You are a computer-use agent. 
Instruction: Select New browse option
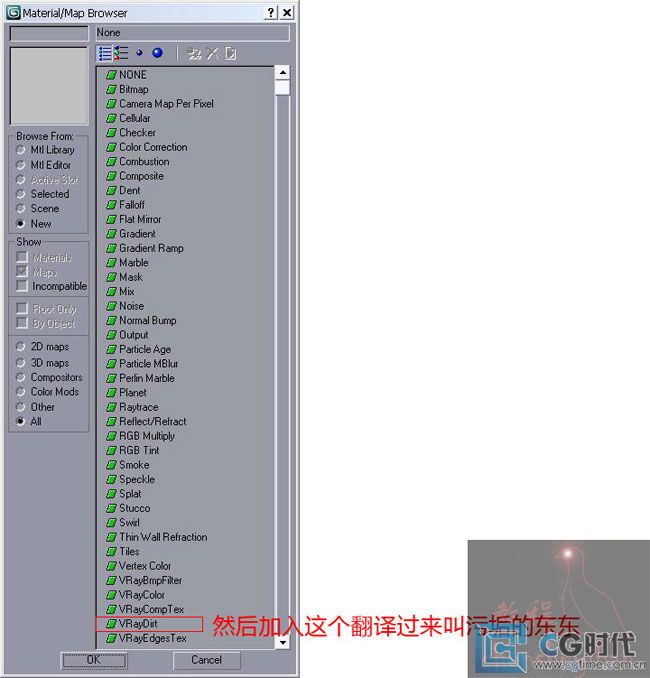tap(33, 224)
